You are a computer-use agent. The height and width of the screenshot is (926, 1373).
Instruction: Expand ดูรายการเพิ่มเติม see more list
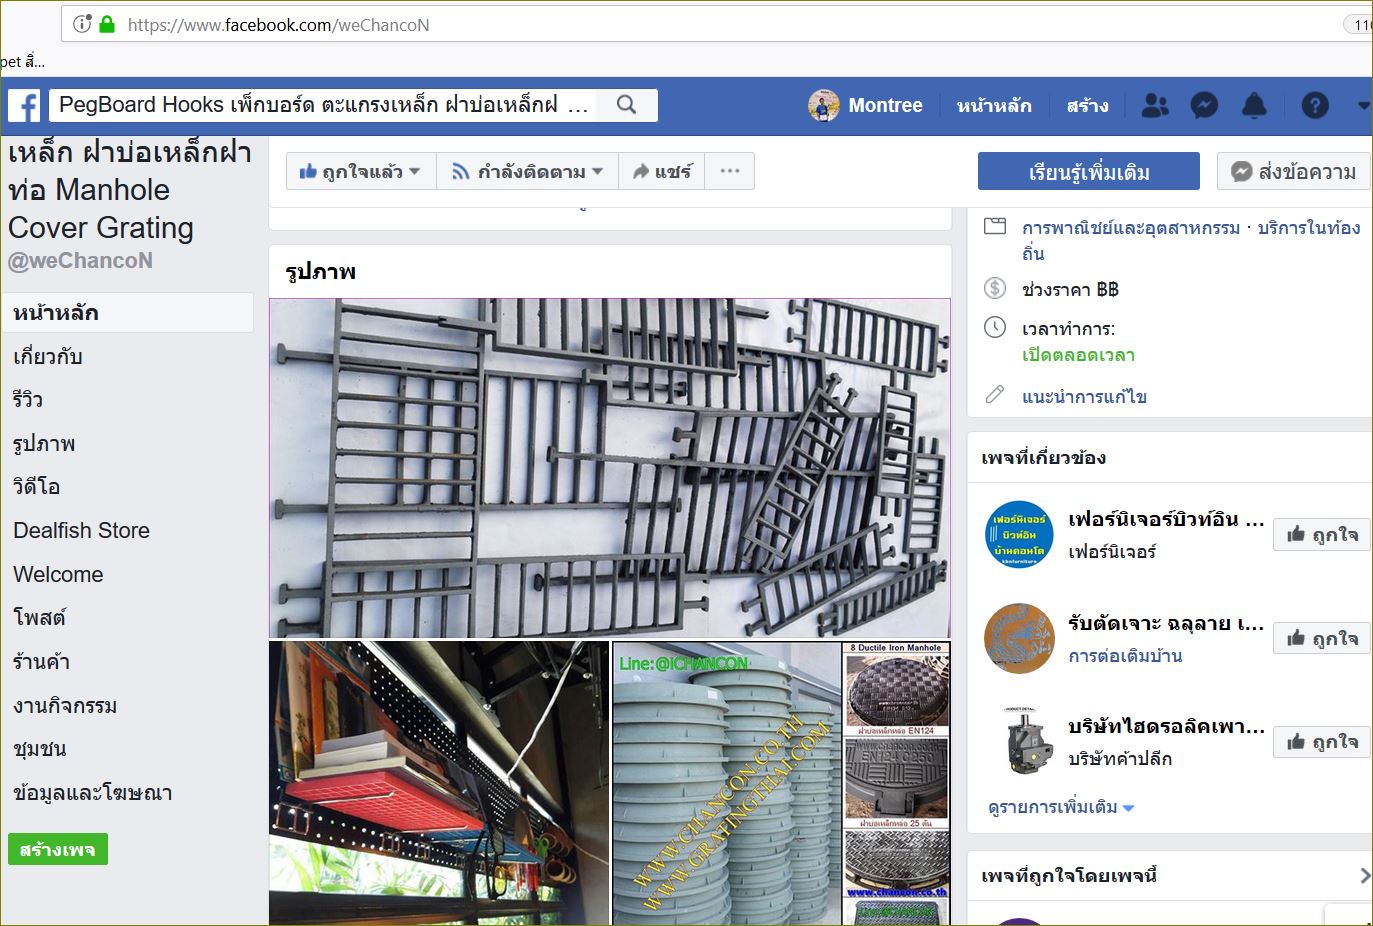[x=1061, y=807]
